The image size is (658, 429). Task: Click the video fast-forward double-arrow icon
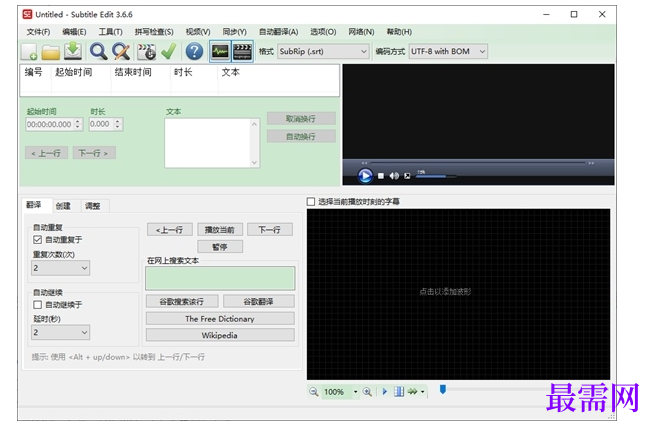[591, 163]
